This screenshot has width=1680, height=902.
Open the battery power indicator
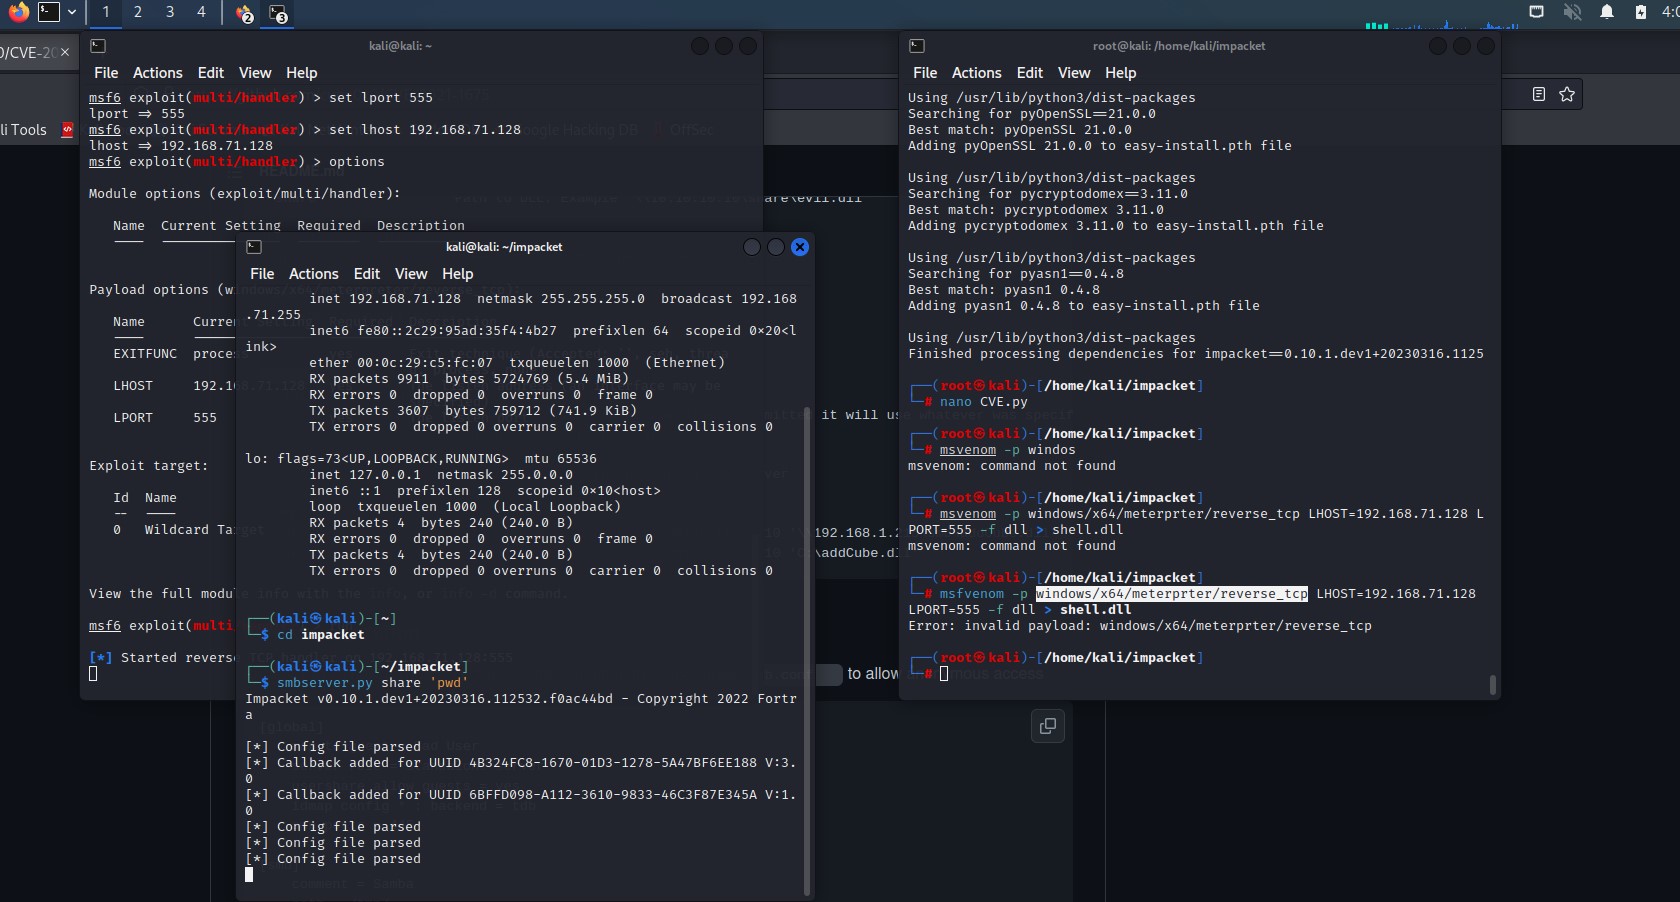(1641, 12)
